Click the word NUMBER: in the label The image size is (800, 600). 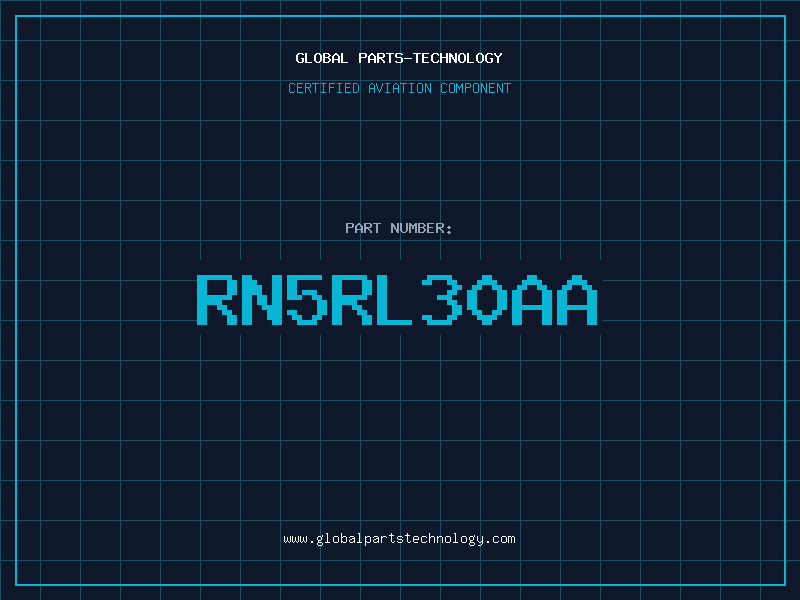422,228
